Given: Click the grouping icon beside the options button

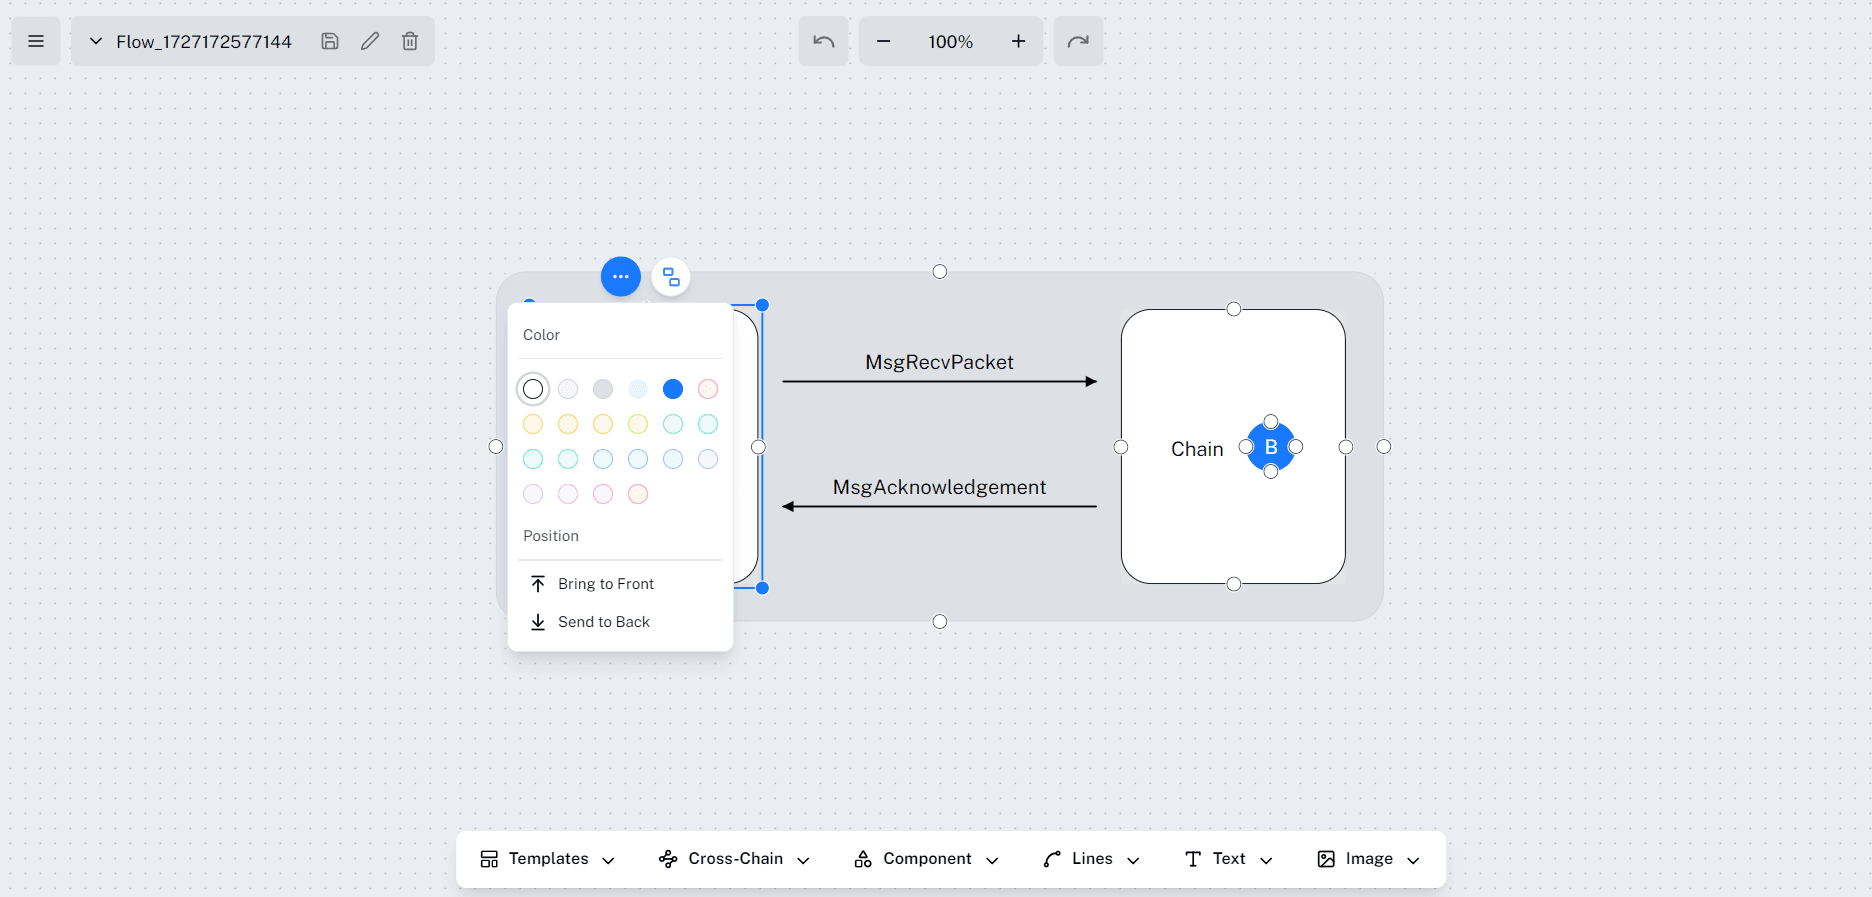Looking at the screenshot, I should pyautogui.click(x=671, y=277).
